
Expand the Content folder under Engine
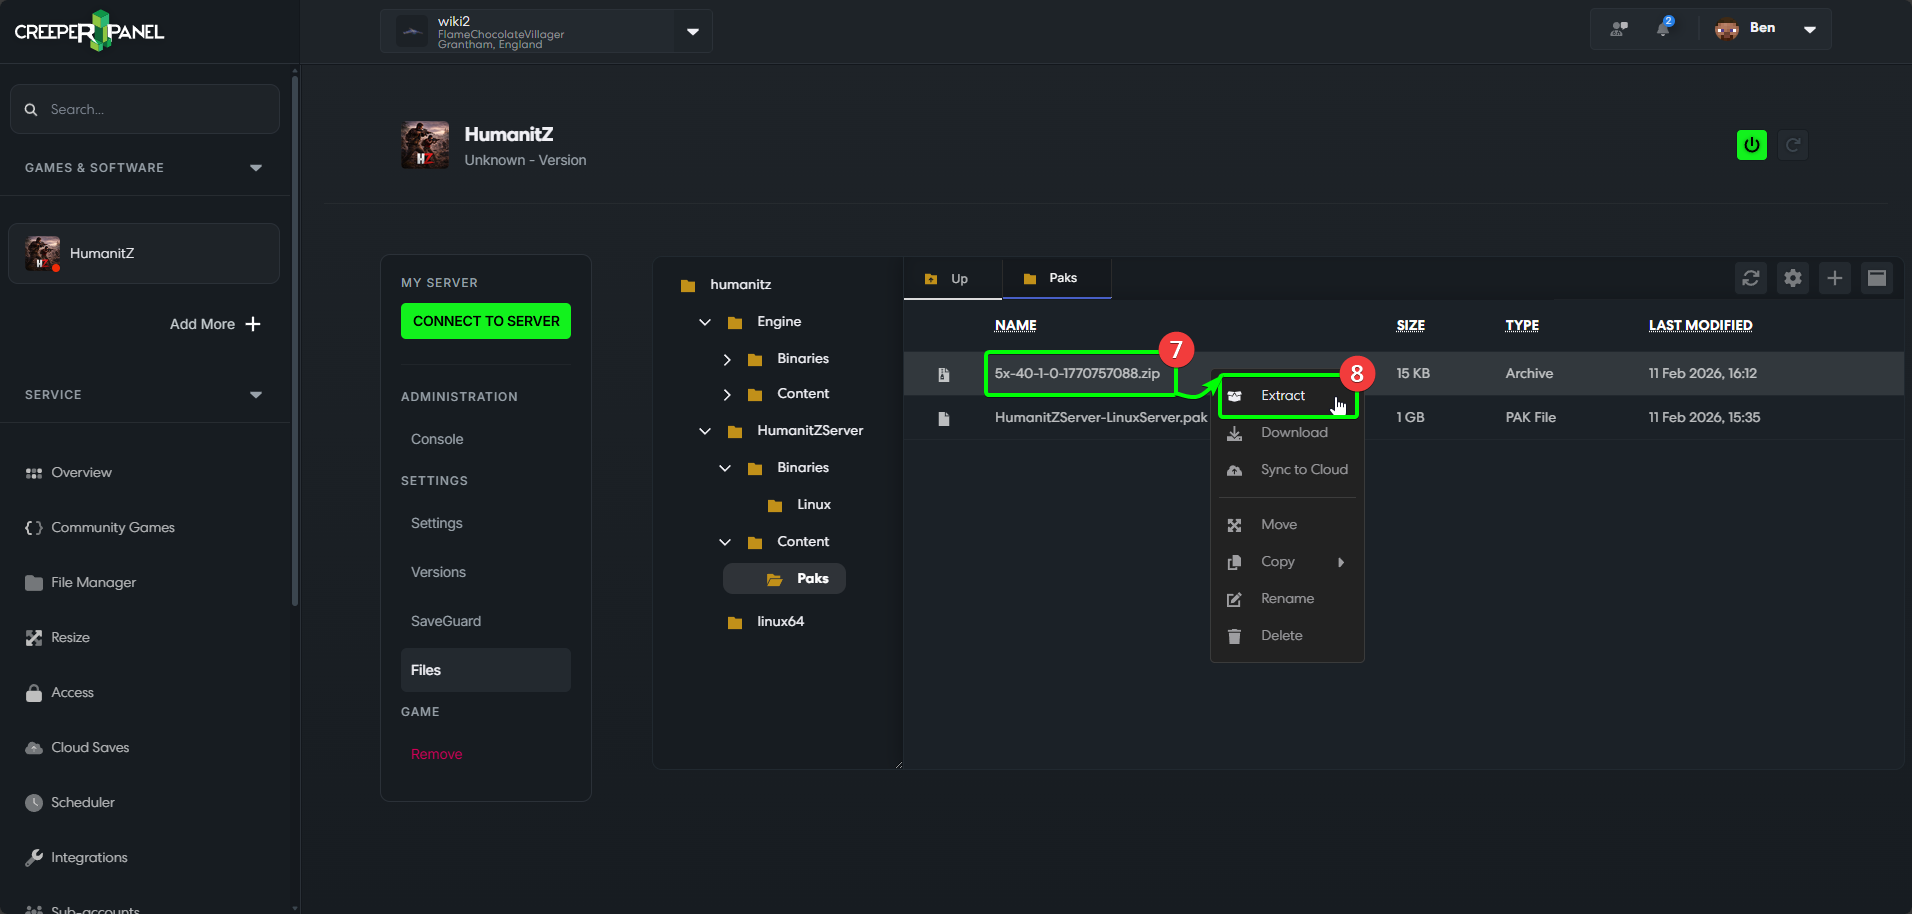[727, 395]
